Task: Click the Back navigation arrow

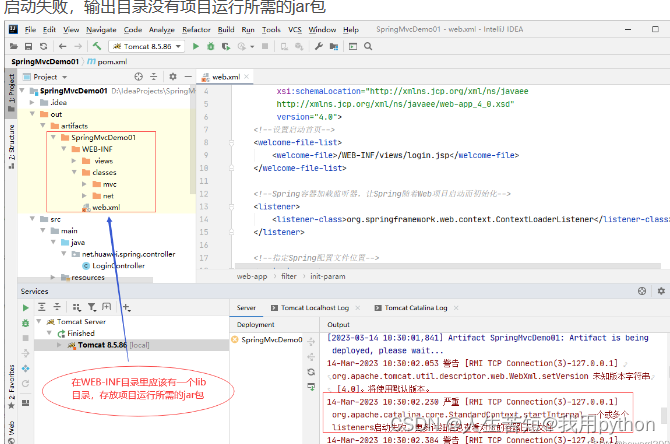Action: point(63,46)
